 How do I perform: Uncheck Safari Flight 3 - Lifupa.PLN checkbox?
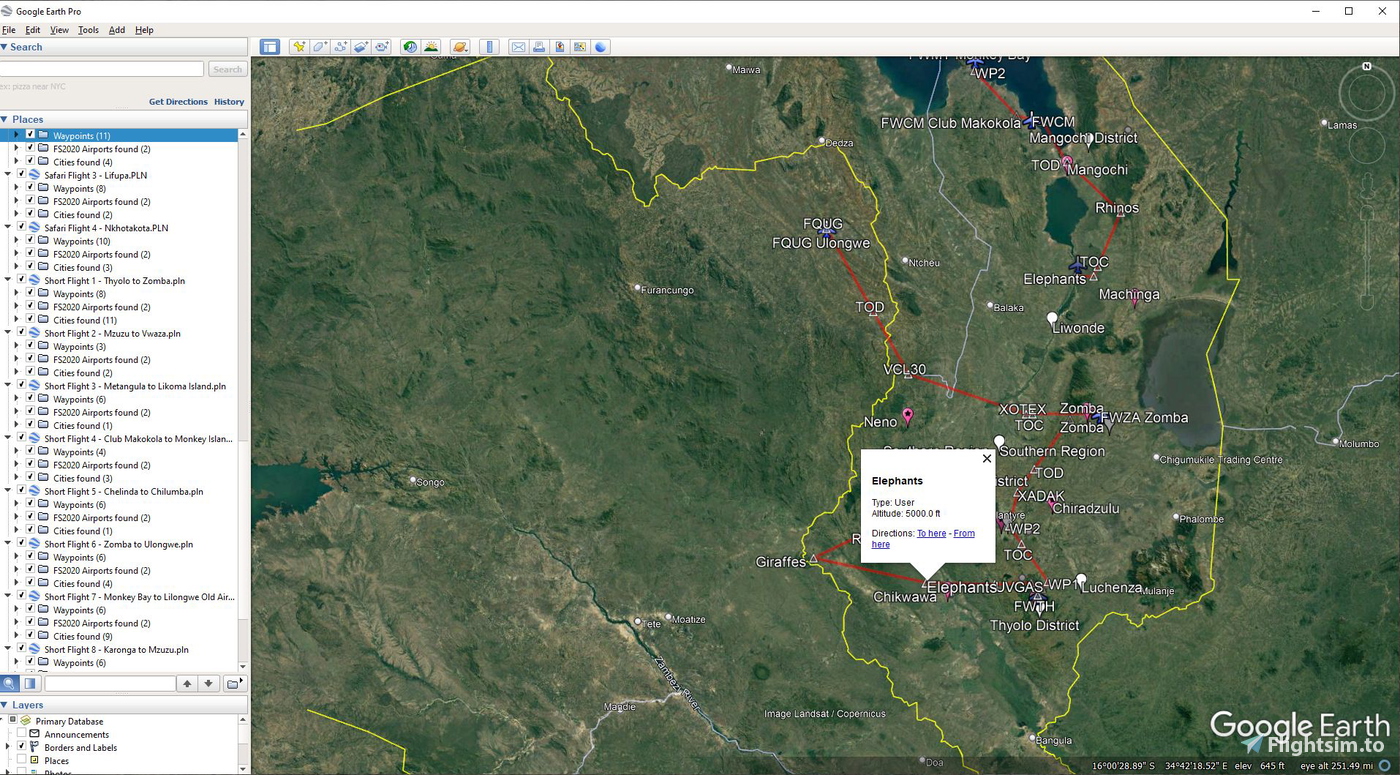[21, 175]
